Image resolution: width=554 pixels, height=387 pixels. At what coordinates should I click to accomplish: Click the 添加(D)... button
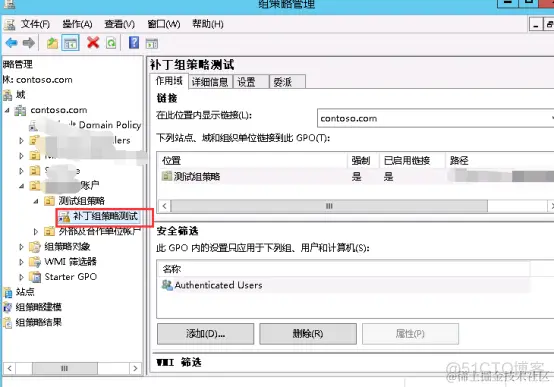[x=205, y=334]
